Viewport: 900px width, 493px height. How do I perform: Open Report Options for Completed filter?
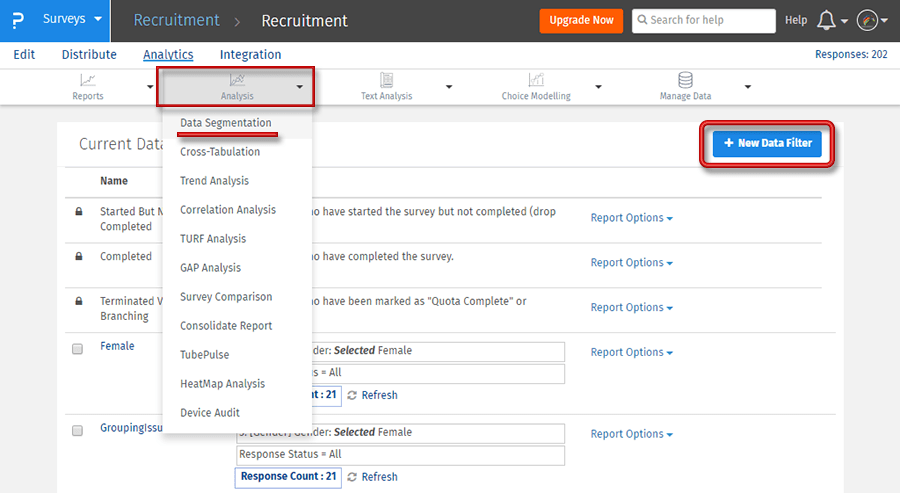[x=631, y=263]
